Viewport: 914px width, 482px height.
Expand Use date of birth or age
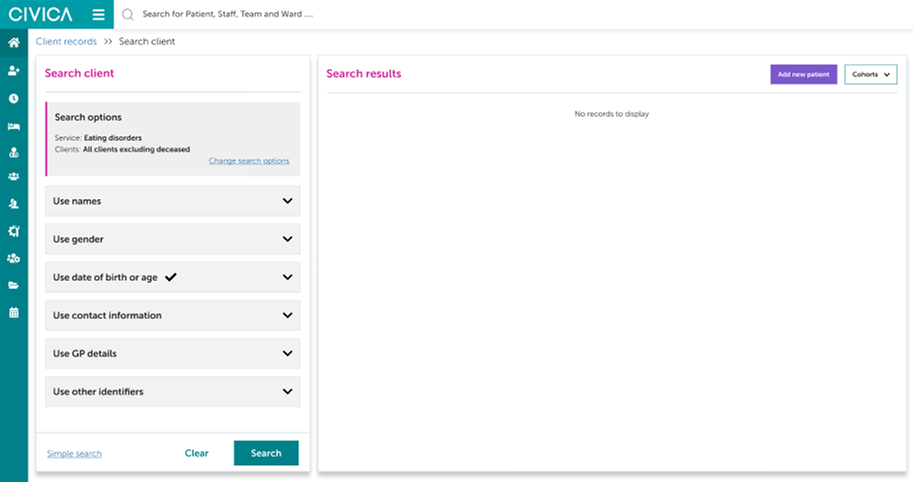coord(173,277)
